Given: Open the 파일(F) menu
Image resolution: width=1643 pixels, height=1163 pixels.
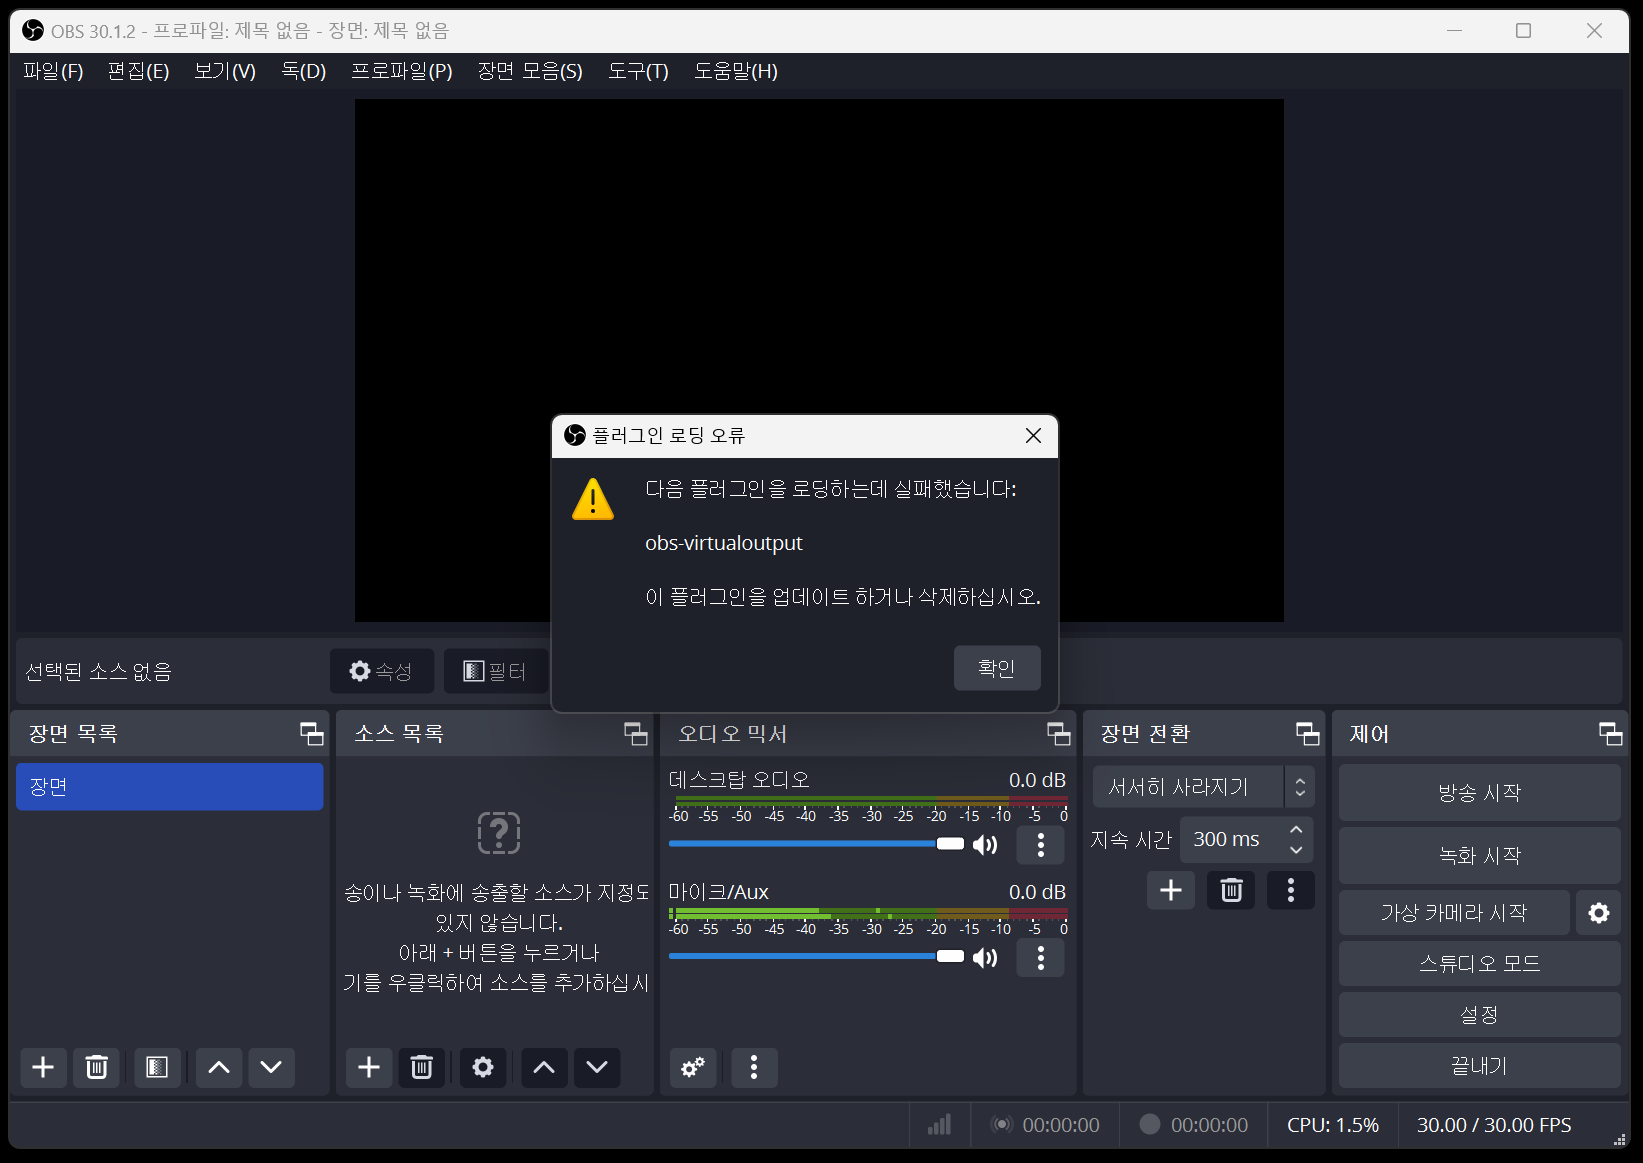Looking at the screenshot, I should pos(53,71).
